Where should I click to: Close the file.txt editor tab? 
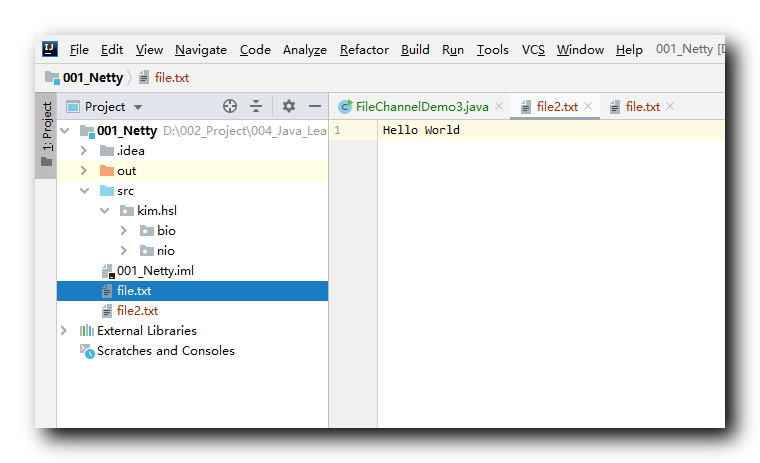click(670, 106)
